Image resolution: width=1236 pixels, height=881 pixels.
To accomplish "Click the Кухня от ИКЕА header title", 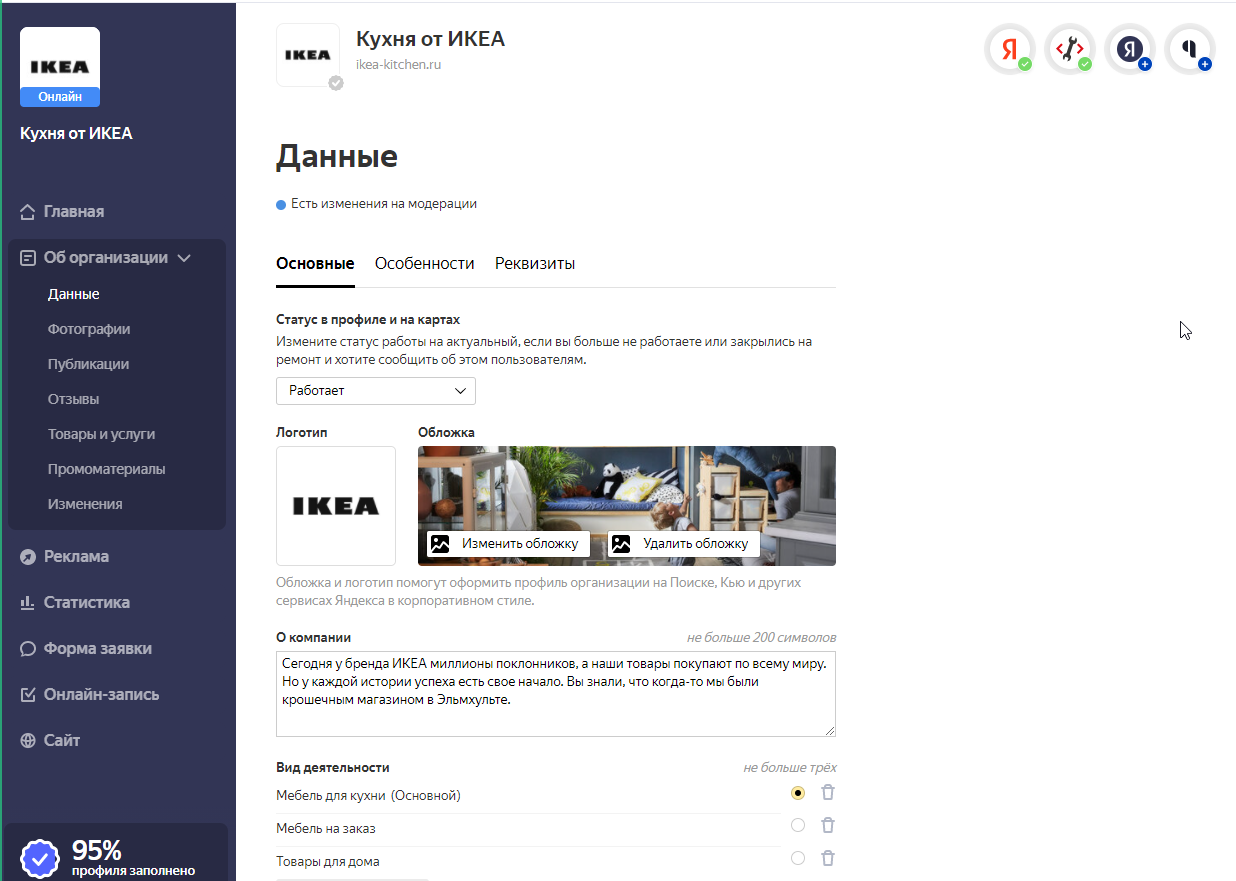I will pyautogui.click(x=430, y=39).
